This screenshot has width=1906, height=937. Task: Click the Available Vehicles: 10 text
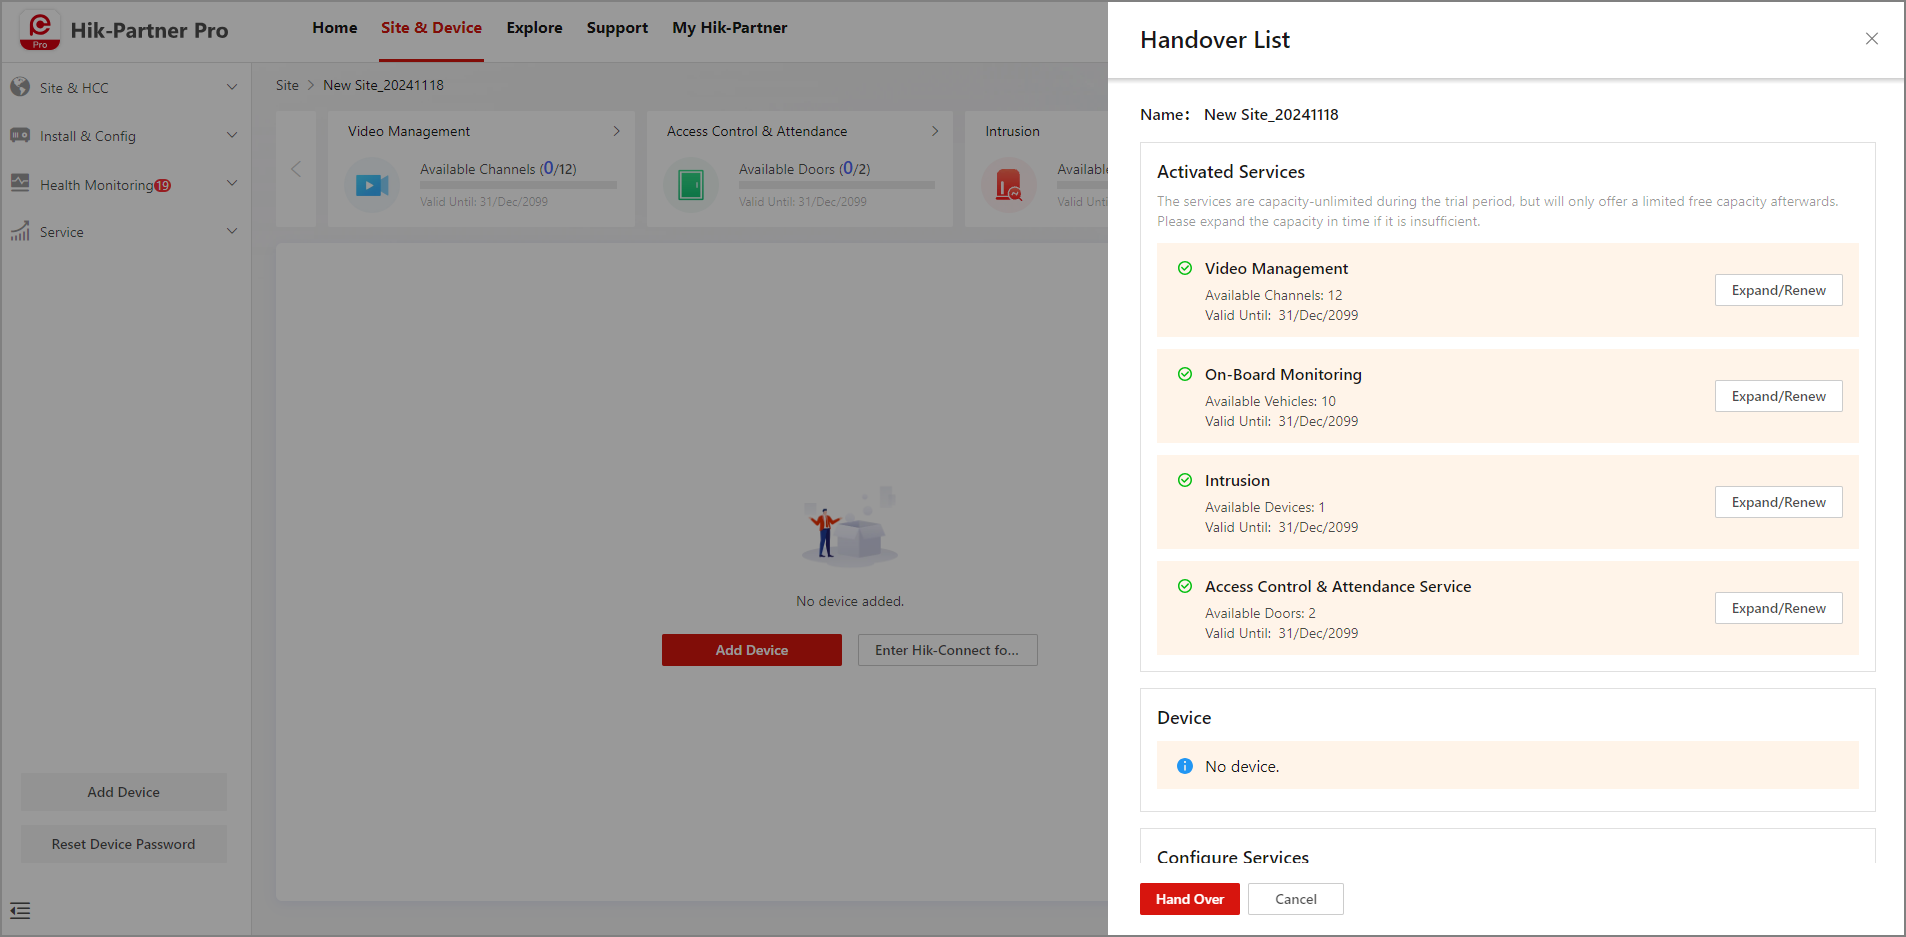(1270, 401)
